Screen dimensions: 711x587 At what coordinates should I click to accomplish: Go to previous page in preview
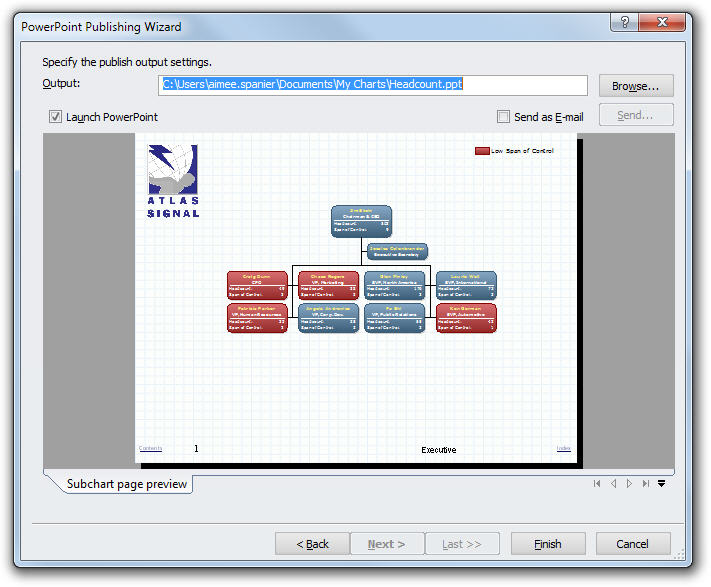pyautogui.click(x=613, y=484)
